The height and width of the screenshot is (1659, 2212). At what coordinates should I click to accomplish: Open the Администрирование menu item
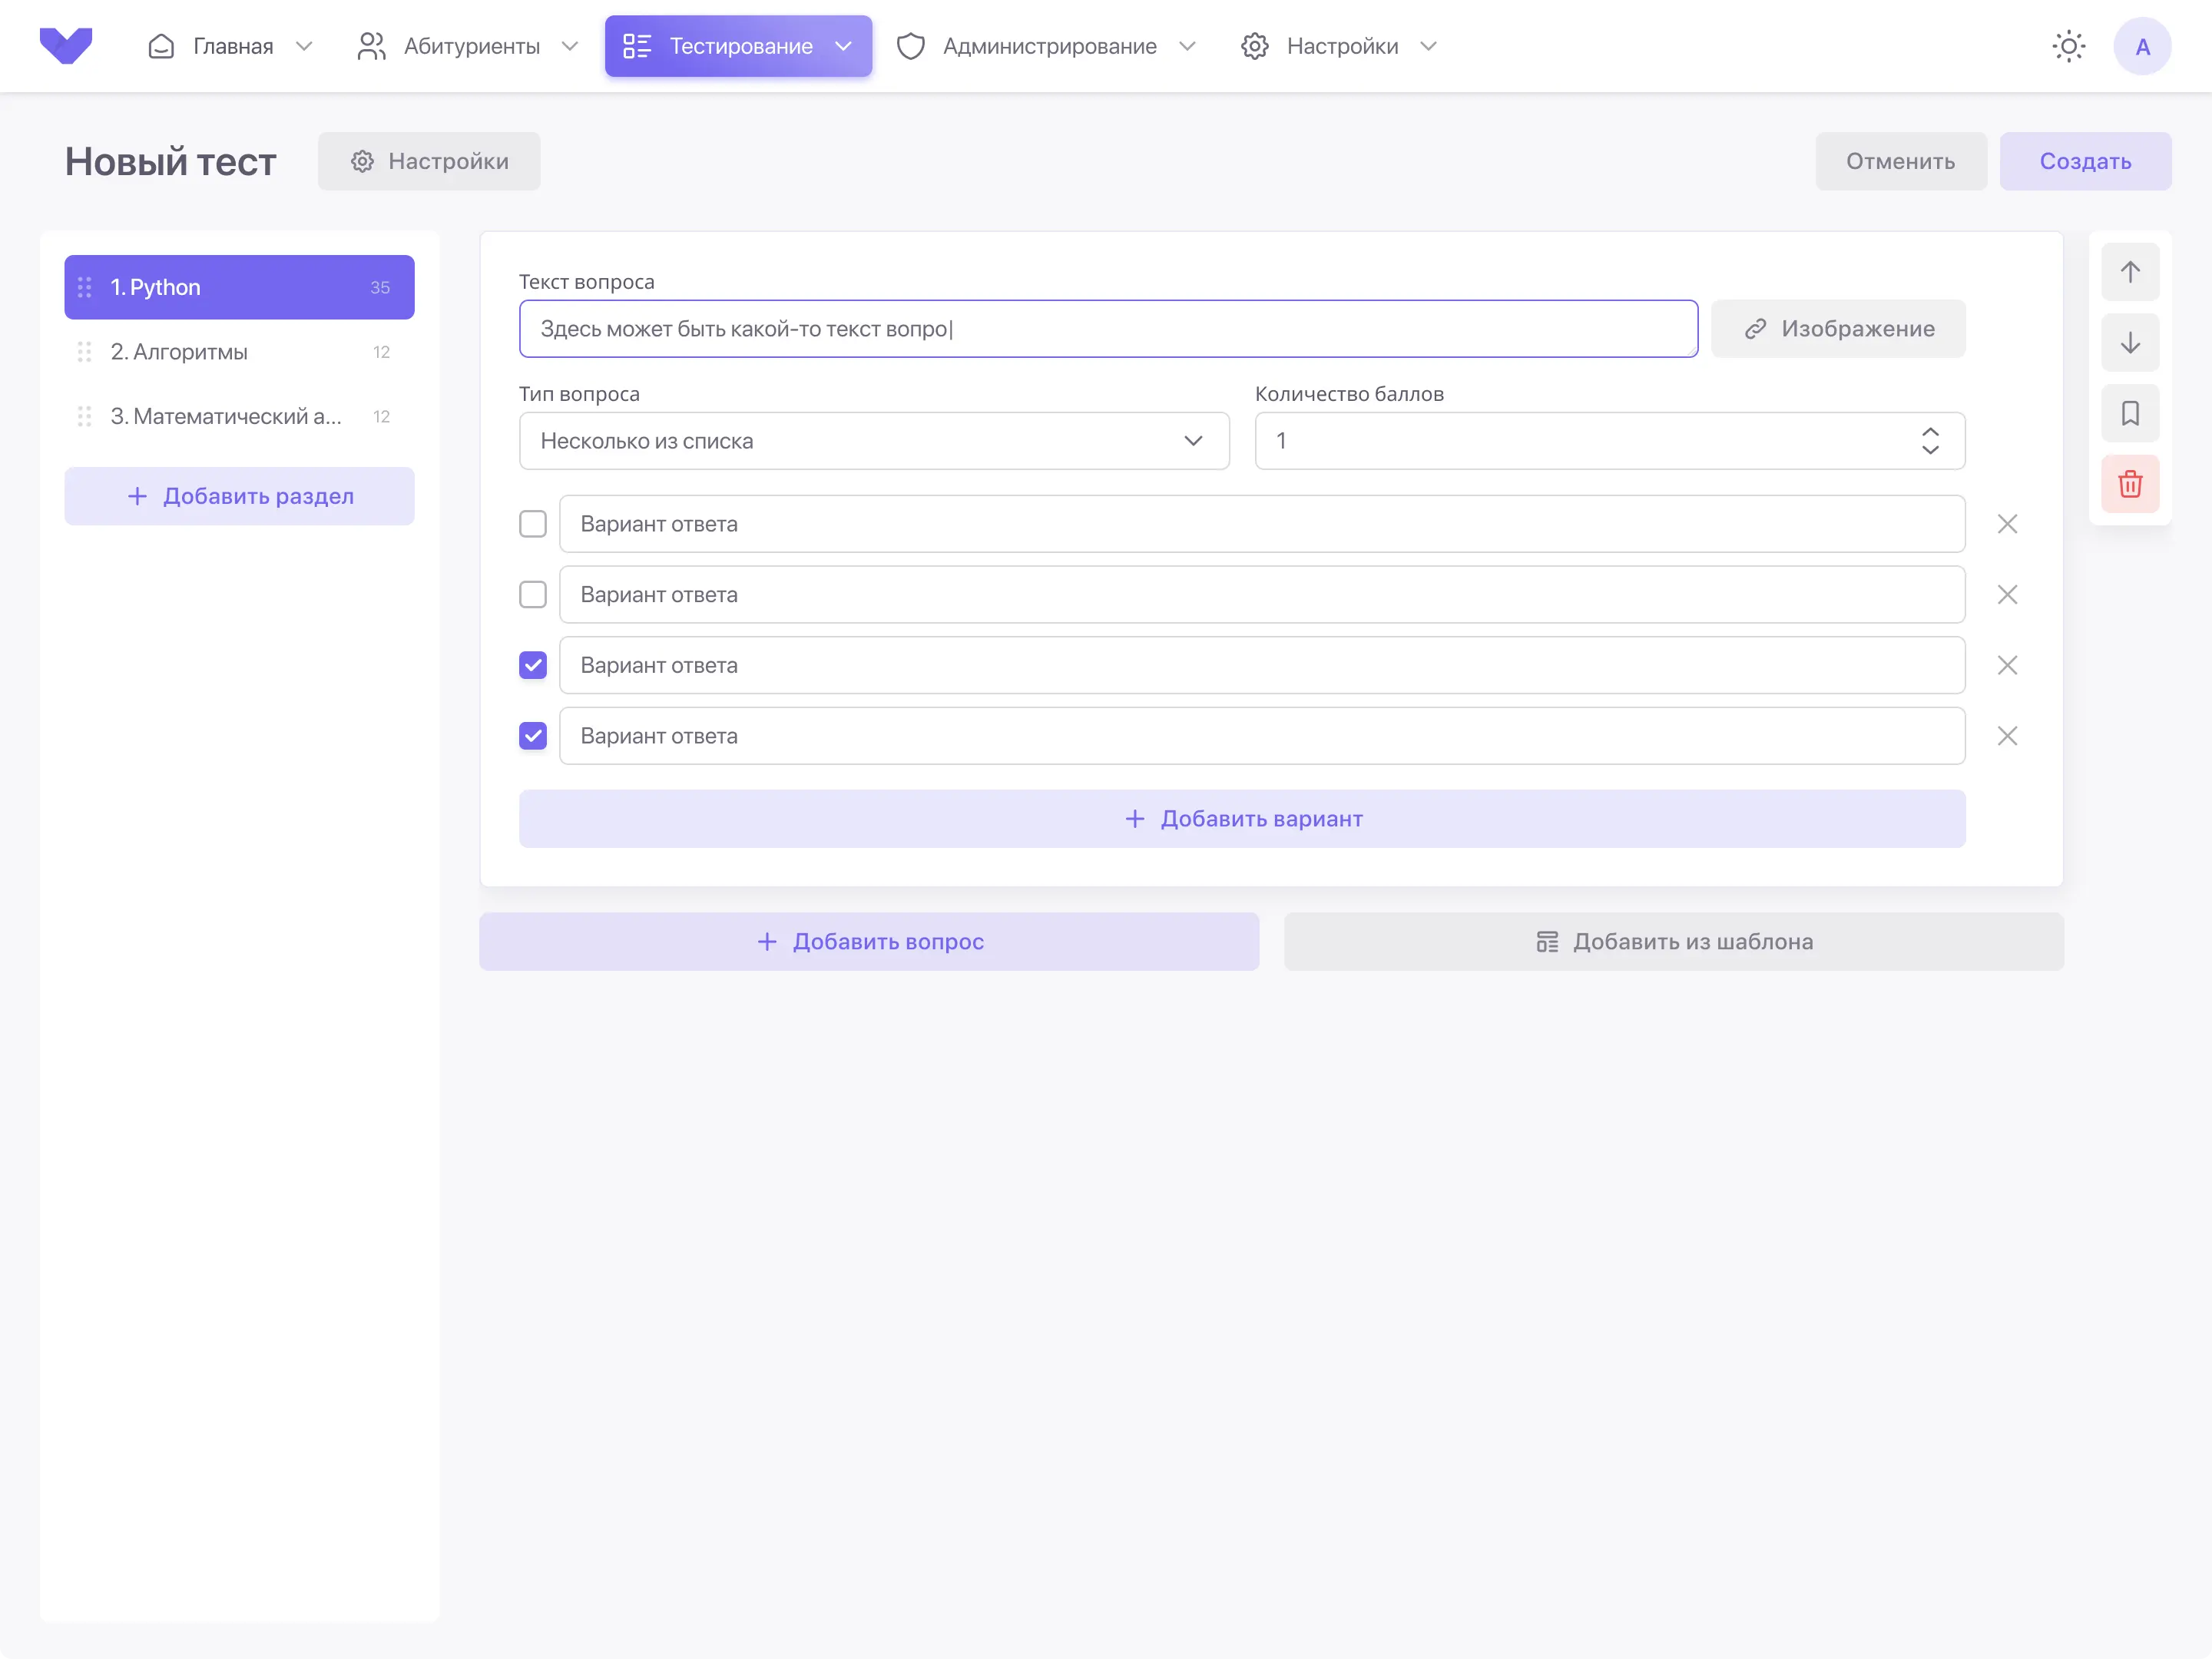tap(1047, 46)
